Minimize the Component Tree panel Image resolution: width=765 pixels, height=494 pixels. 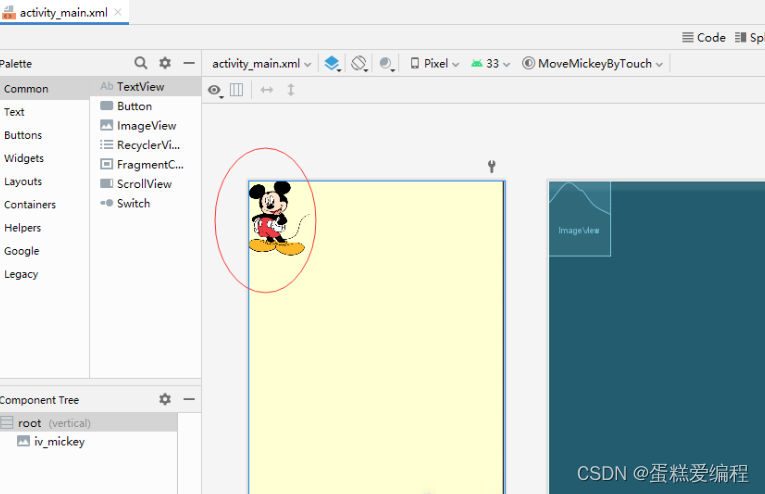[189, 399]
